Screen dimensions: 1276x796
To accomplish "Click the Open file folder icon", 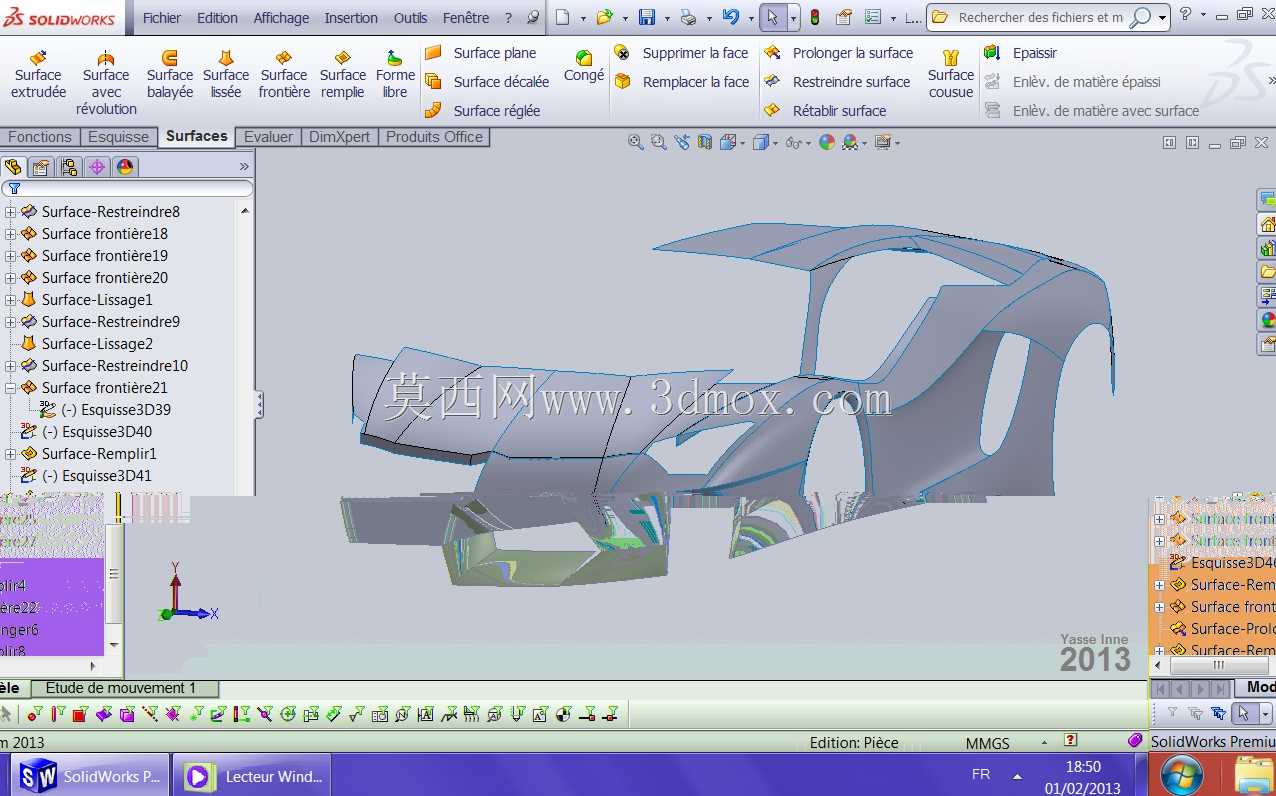I will tap(604, 17).
